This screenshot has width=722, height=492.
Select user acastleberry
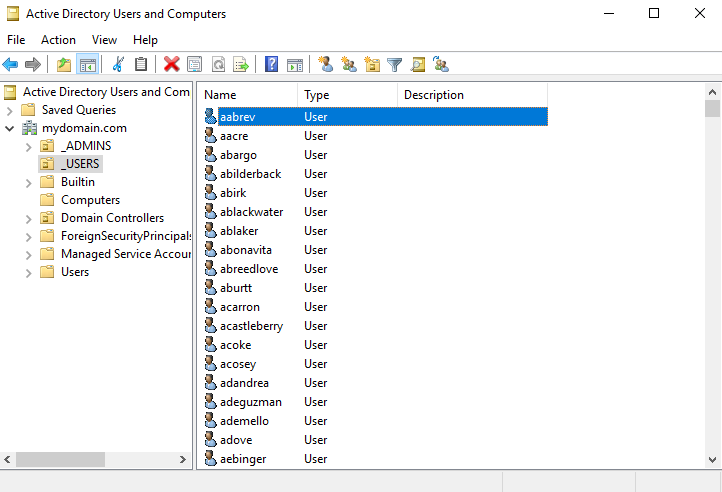[251, 326]
